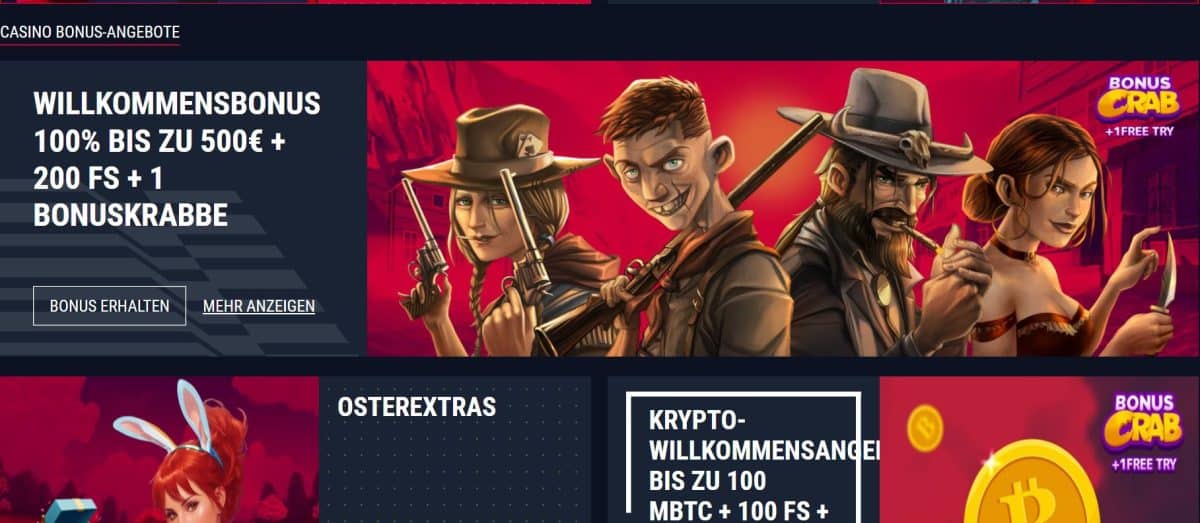Click the knife held by the red-haired woman
Image resolution: width=1200 pixels, height=523 pixels.
[1164, 273]
